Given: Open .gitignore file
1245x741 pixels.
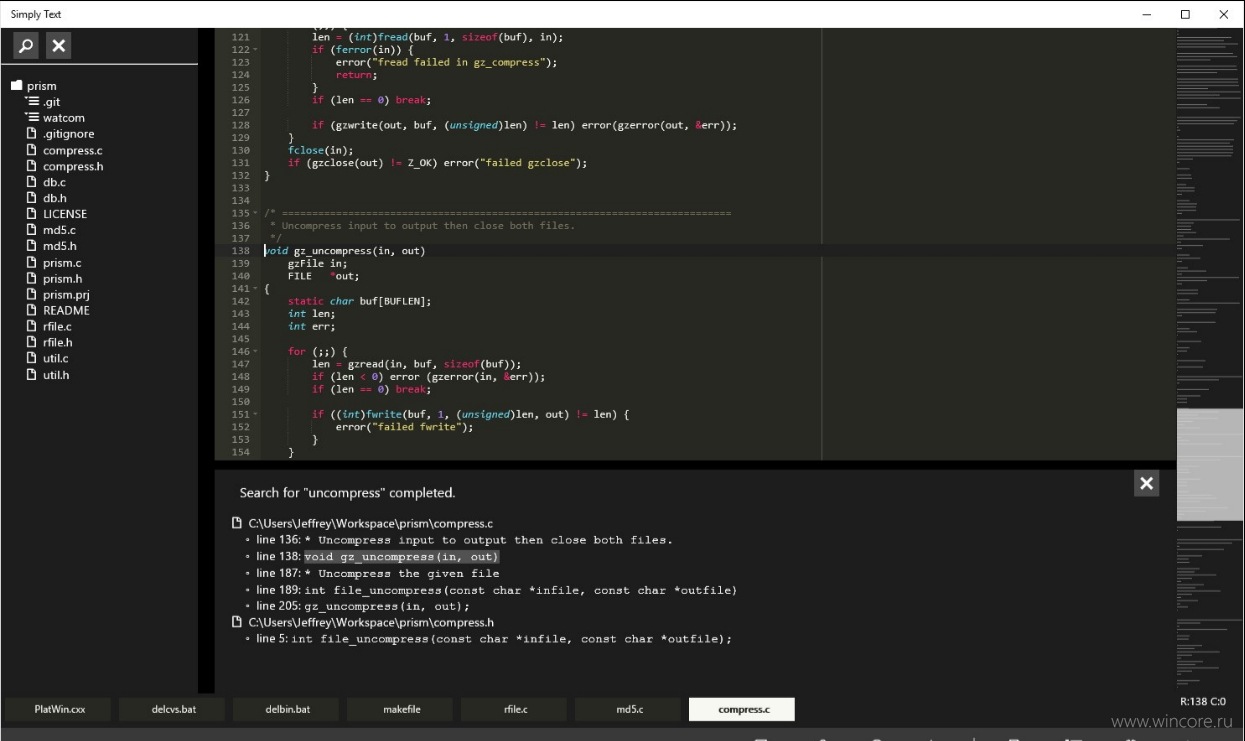Looking at the screenshot, I should (x=68, y=134).
